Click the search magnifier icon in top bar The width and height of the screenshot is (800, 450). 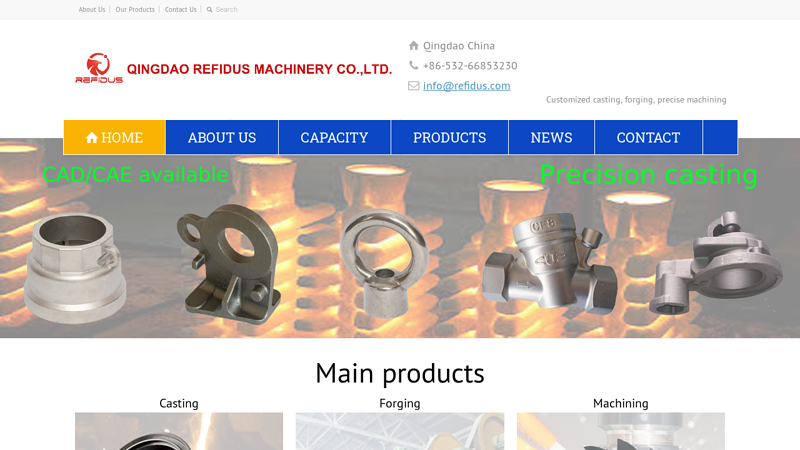click(x=209, y=9)
